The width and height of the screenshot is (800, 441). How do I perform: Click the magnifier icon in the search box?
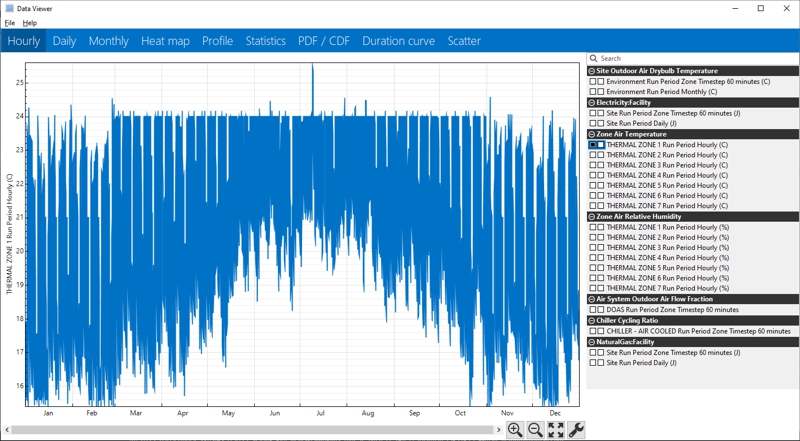coord(594,59)
